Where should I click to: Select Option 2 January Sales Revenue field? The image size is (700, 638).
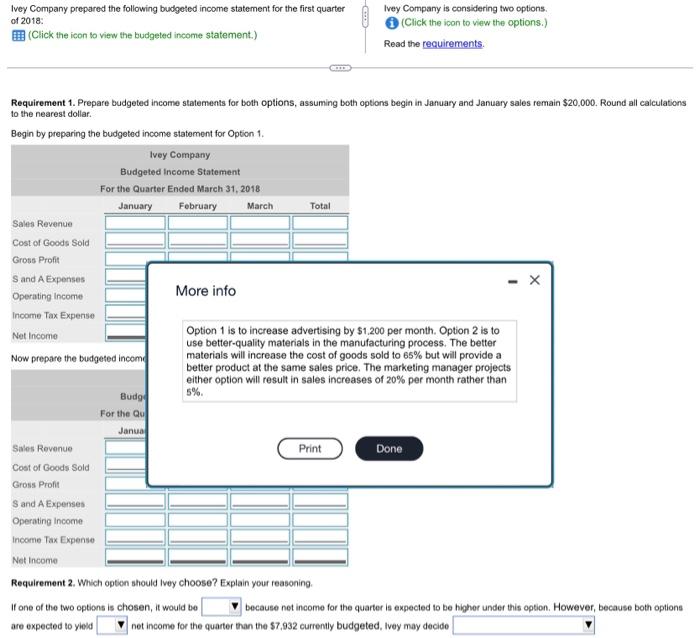tap(126, 447)
